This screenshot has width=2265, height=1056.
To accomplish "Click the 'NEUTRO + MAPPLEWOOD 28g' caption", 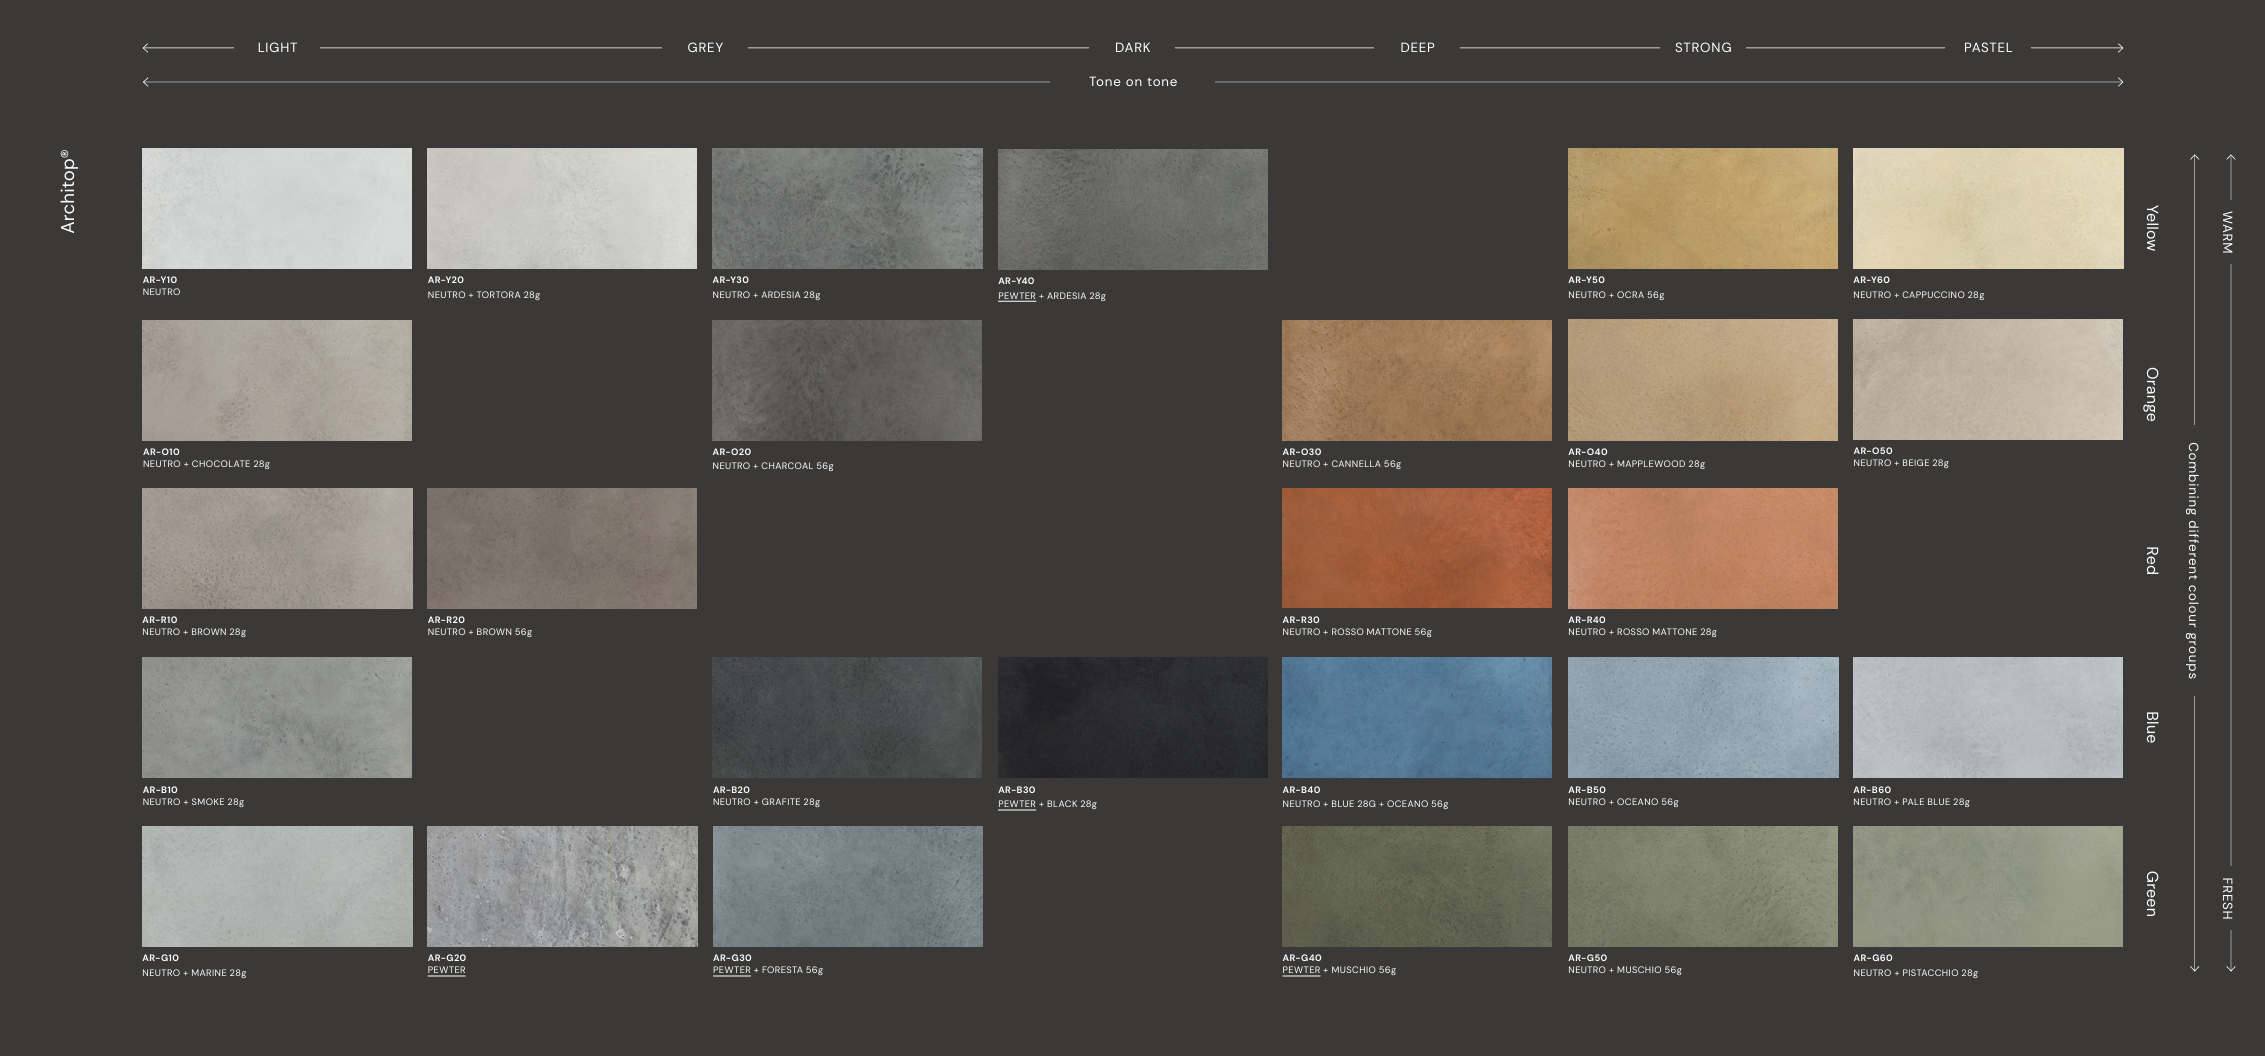I will click(x=1637, y=464).
